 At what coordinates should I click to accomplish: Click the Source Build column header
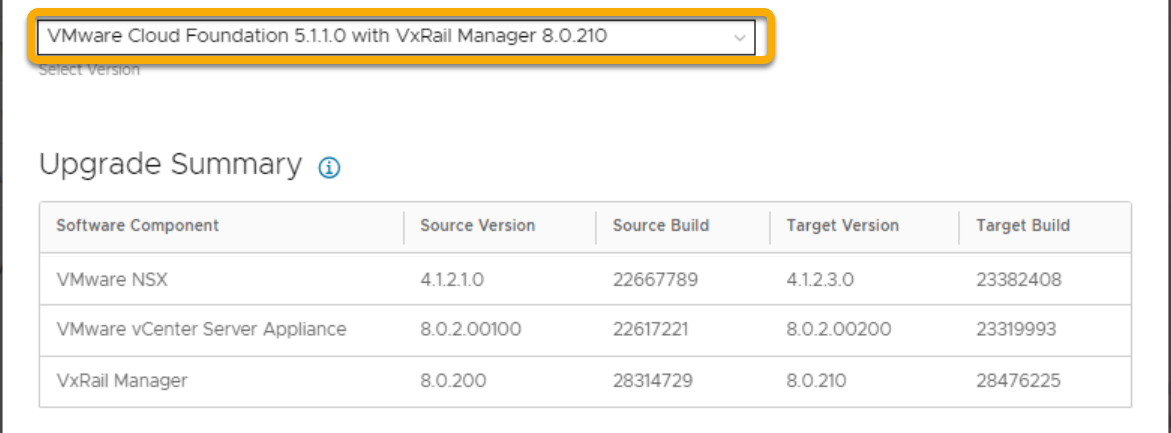coord(660,225)
